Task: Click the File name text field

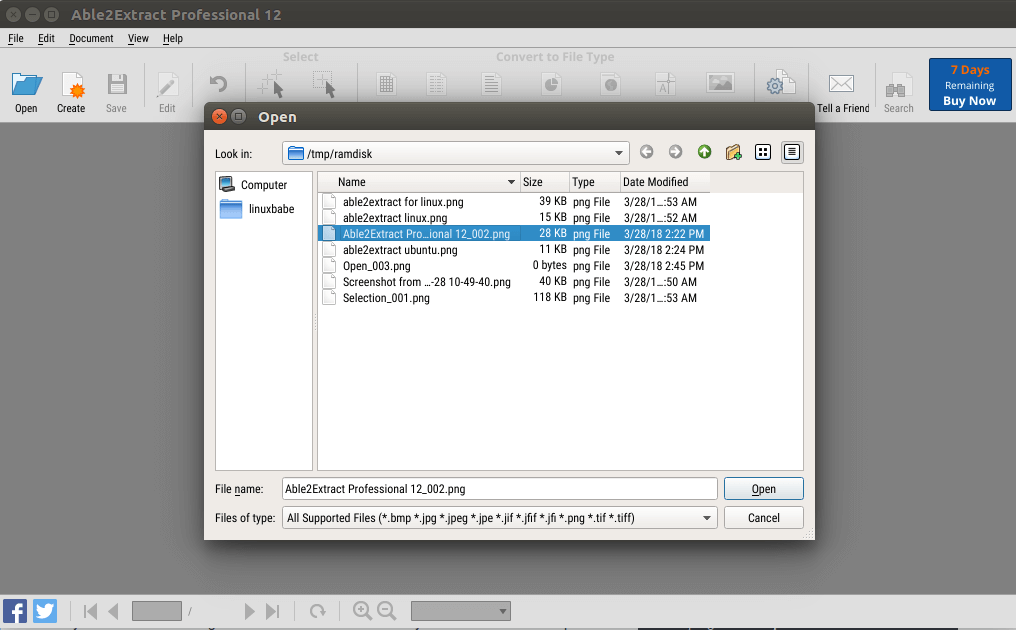Action: pyautogui.click(x=499, y=489)
